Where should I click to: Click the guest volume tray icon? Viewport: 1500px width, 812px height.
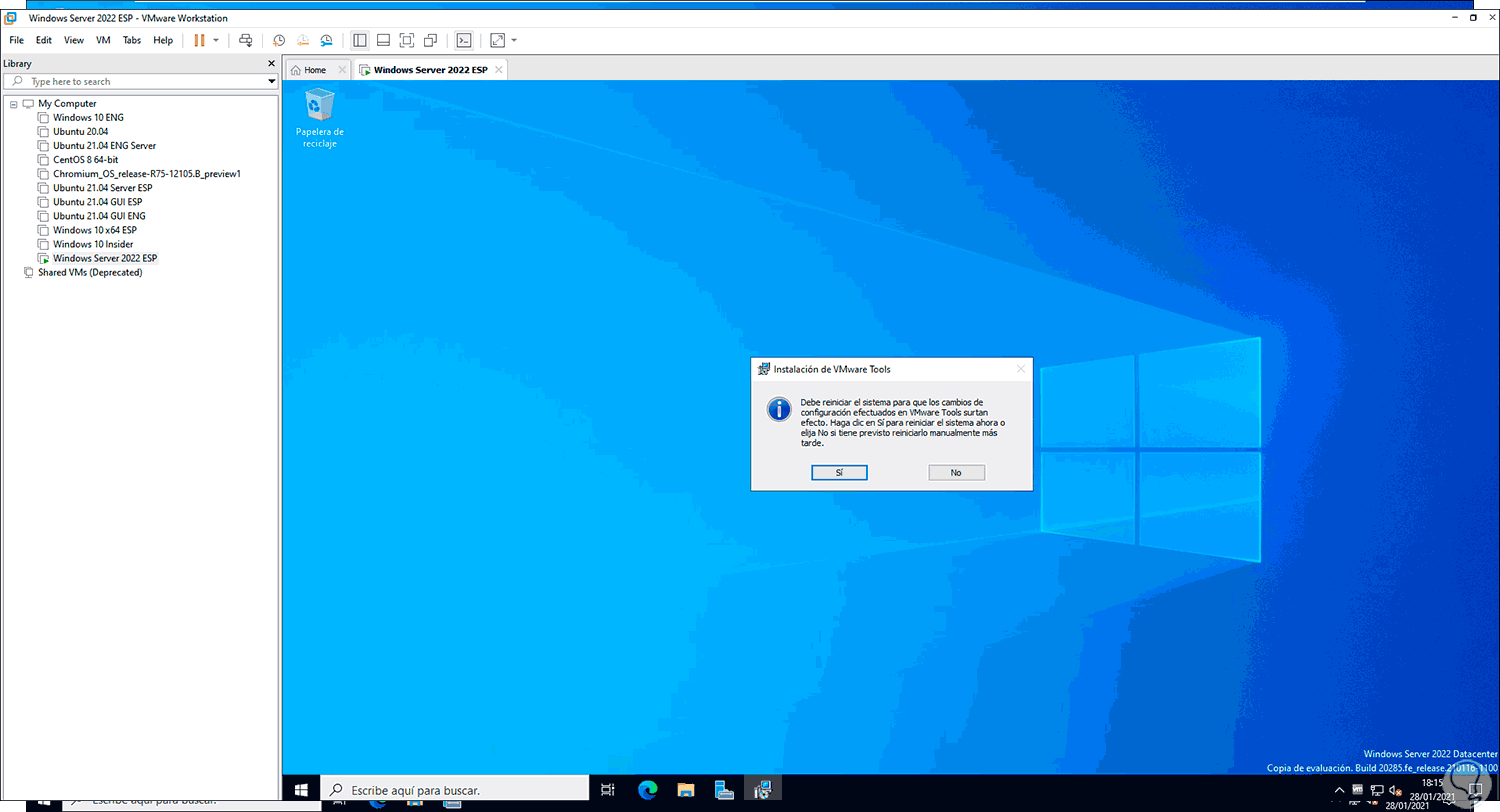click(1395, 790)
